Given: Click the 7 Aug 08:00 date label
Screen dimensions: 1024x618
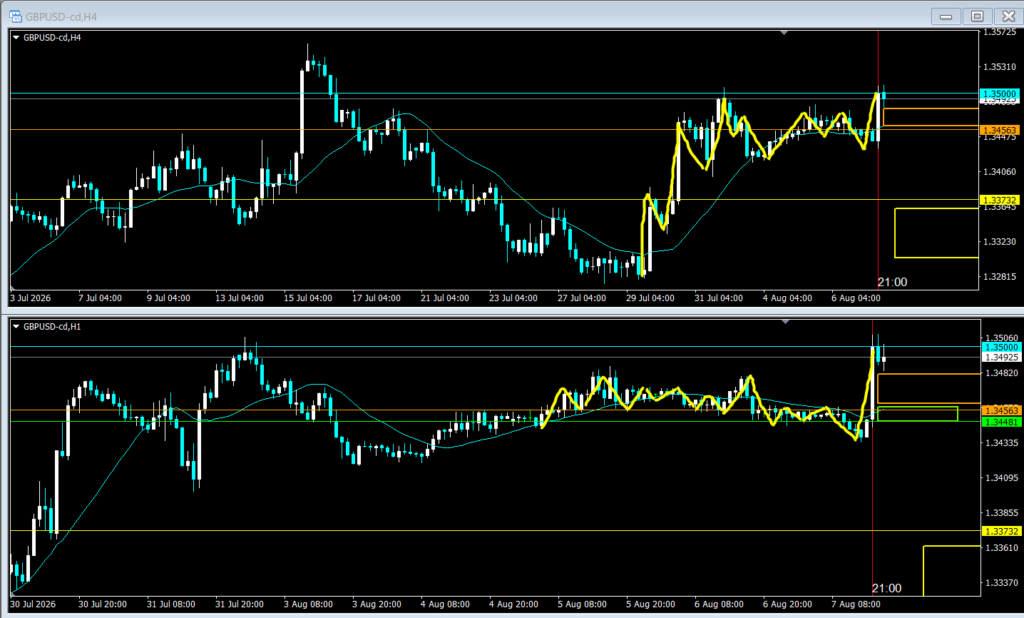Looking at the screenshot, I should (x=856, y=604).
